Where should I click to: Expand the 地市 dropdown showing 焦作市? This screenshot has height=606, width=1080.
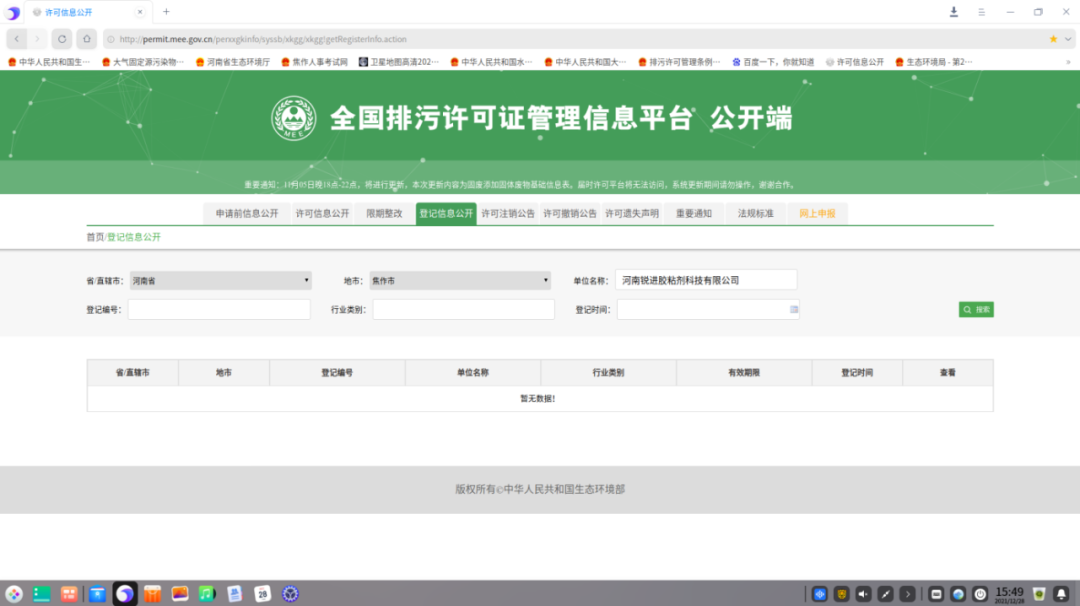460,281
